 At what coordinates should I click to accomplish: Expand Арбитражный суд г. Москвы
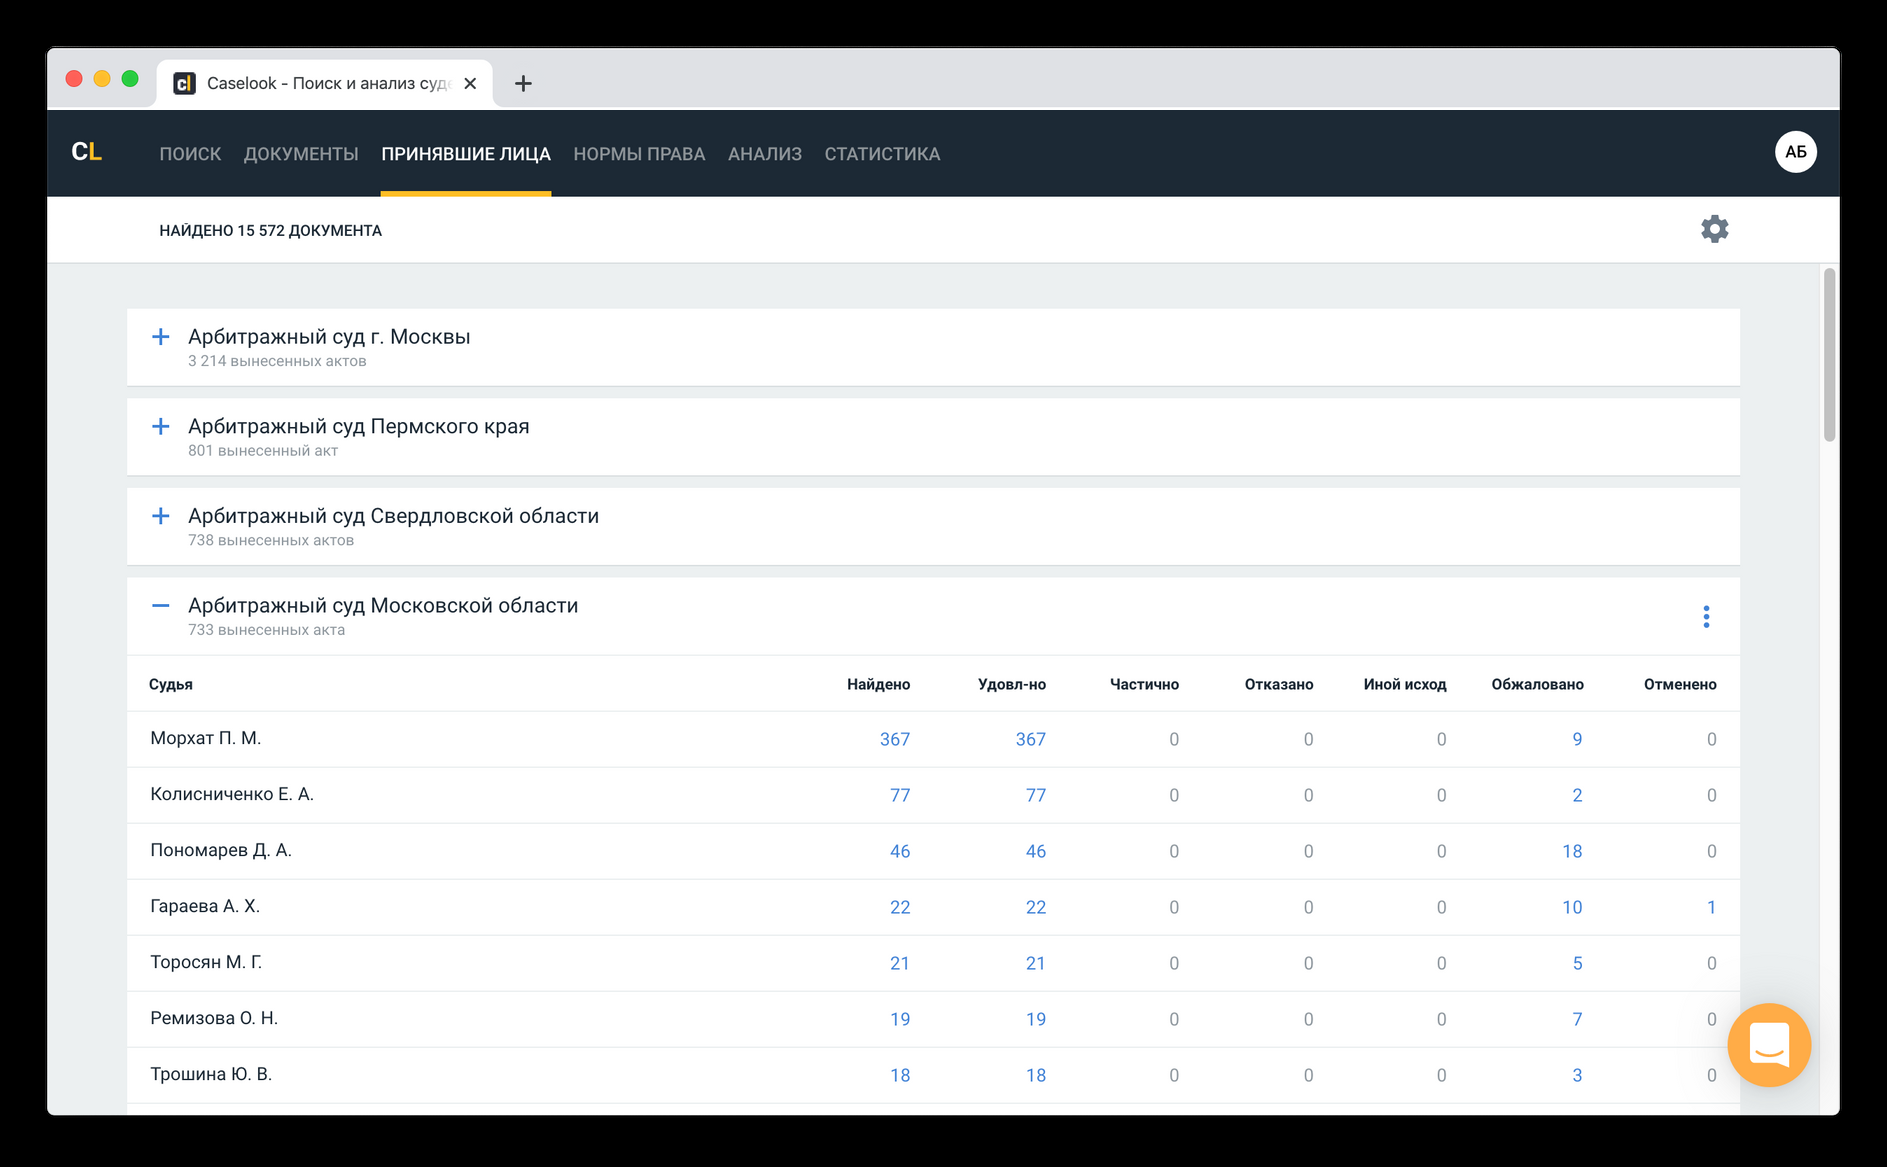(x=160, y=337)
